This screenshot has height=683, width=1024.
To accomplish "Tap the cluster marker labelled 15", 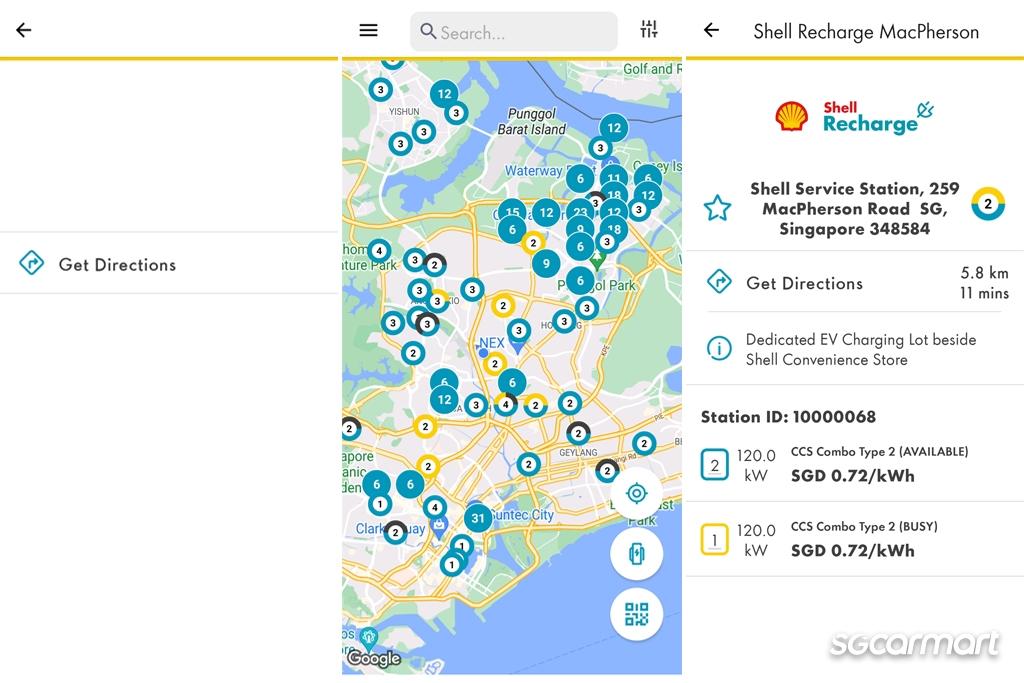I will tap(512, 212).
